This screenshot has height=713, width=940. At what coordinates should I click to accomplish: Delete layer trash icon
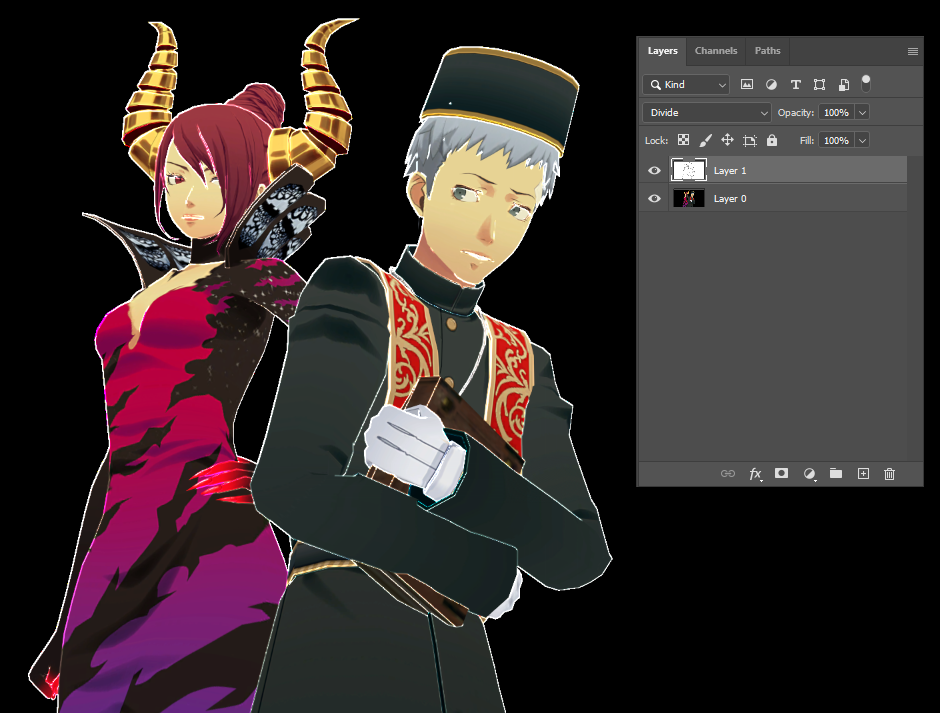click(x=890, y=474)
